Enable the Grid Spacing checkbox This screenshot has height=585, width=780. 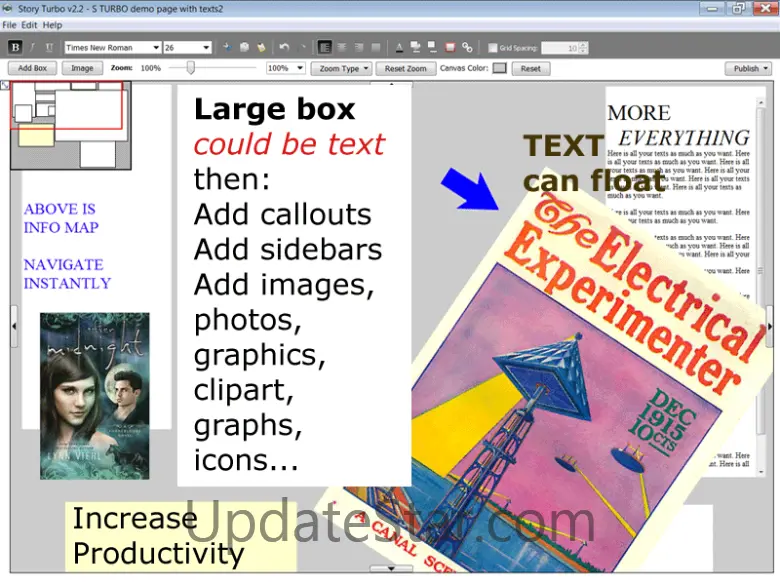pos(492,48)
